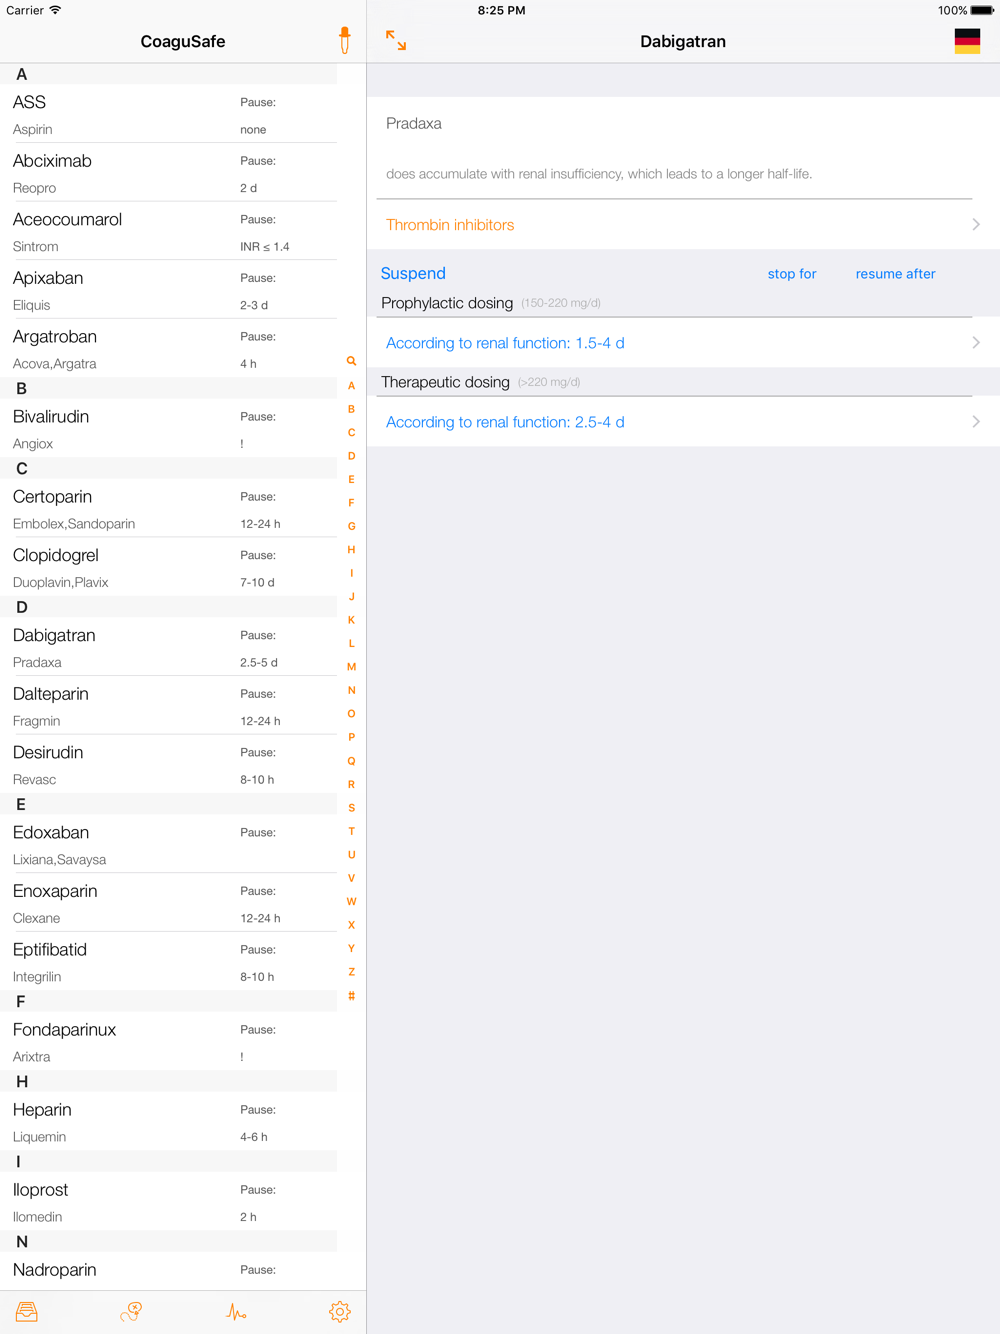Select the "resume after" tab
The width and height of the screenshot is (1000, 1334).
[895, 274]
